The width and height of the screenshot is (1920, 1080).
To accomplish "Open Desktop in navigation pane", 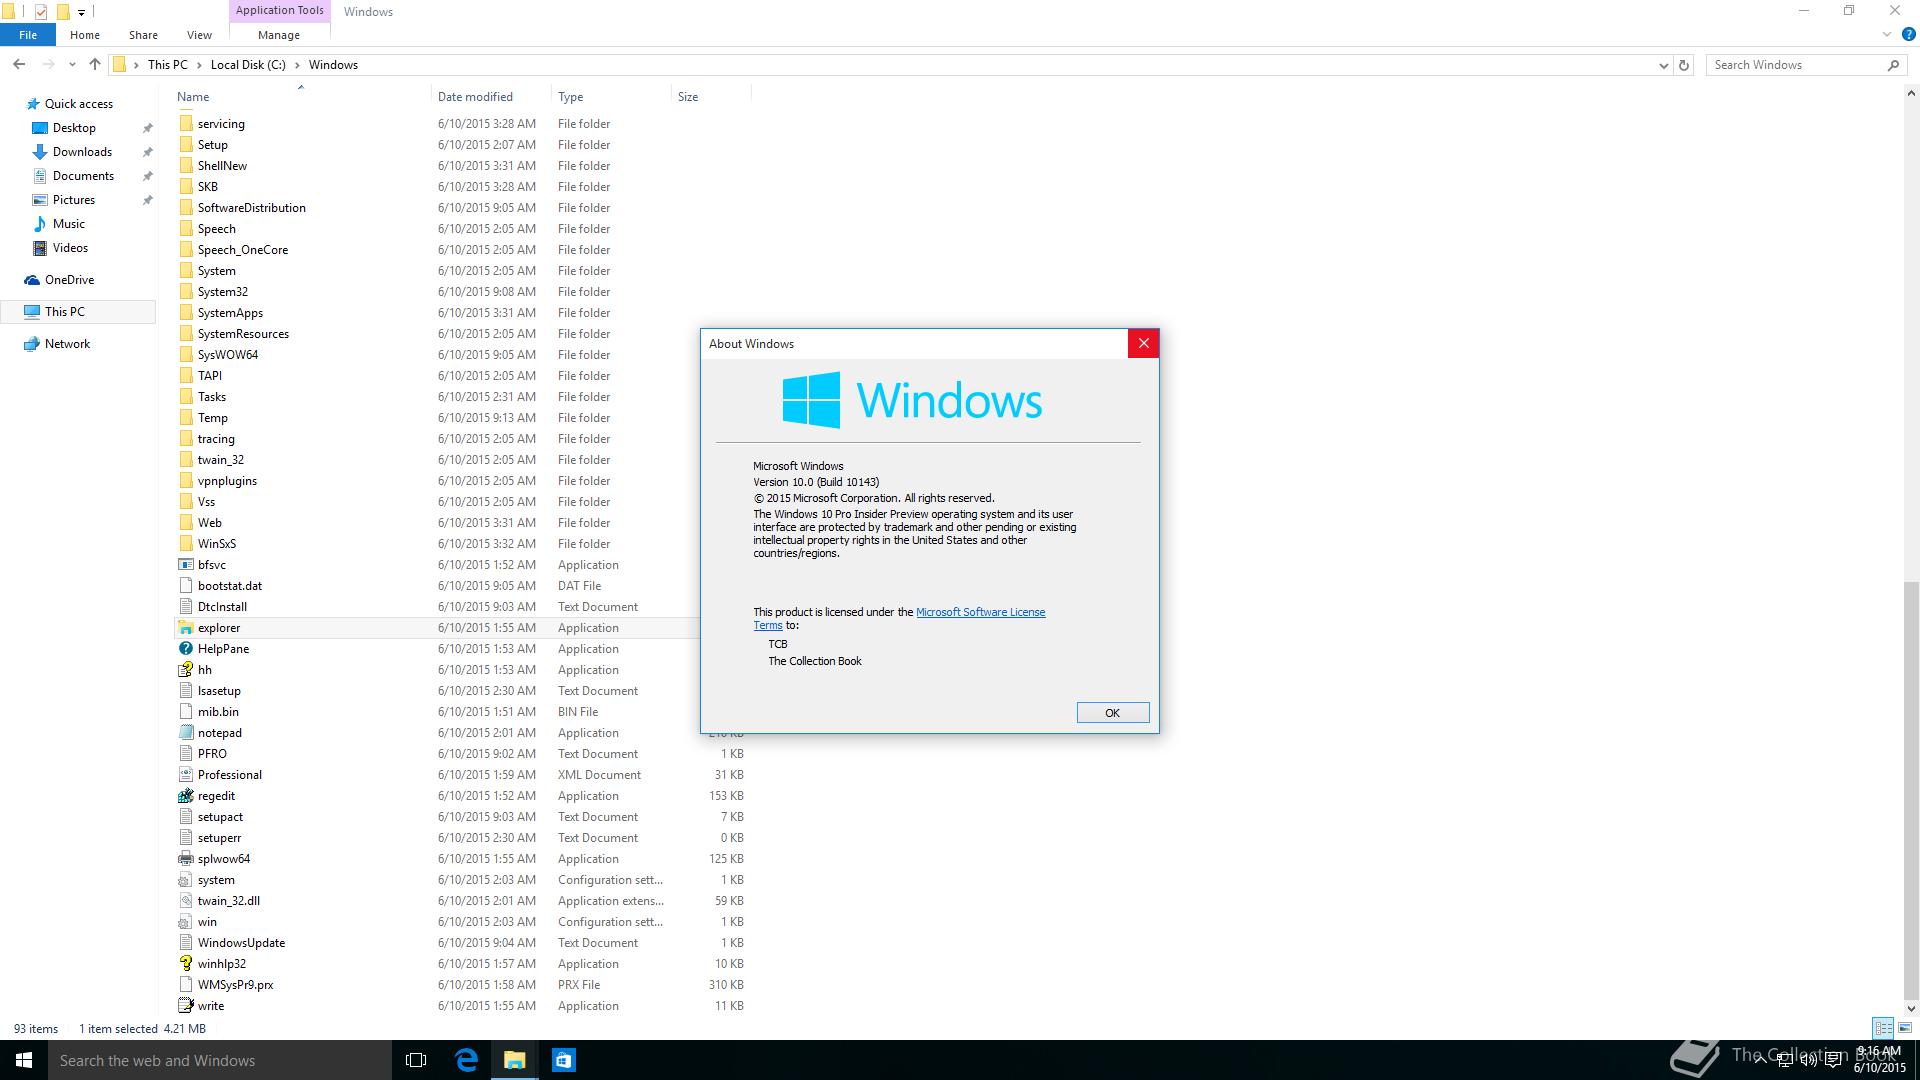I will click(74, 128).
